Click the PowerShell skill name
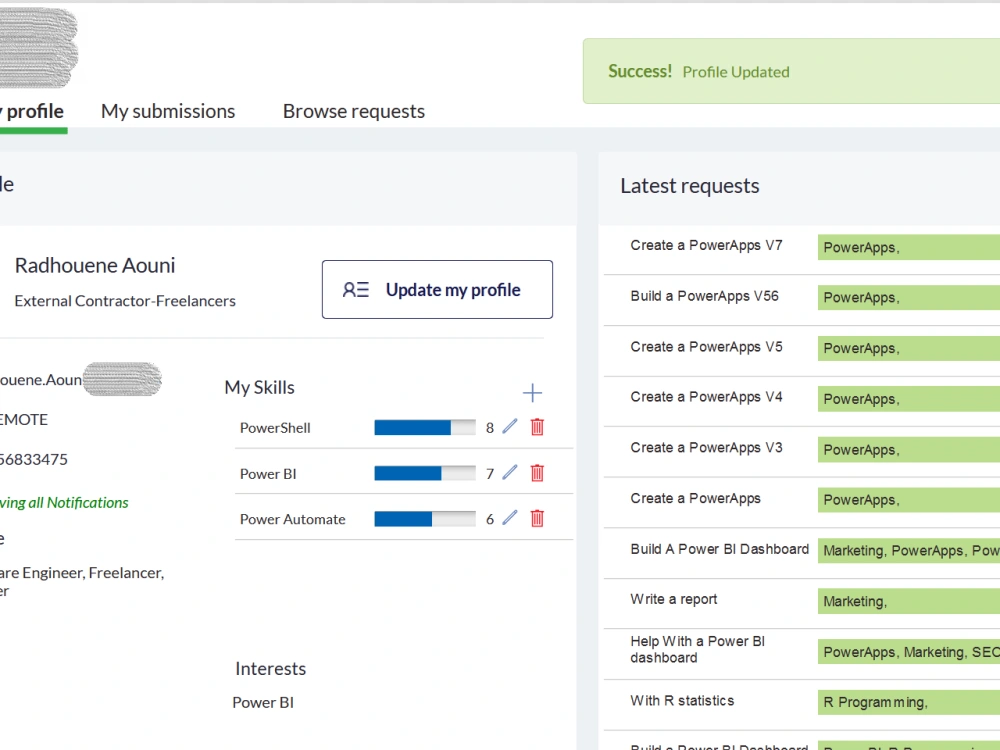The image size is (1000, 750). (275, 428)
